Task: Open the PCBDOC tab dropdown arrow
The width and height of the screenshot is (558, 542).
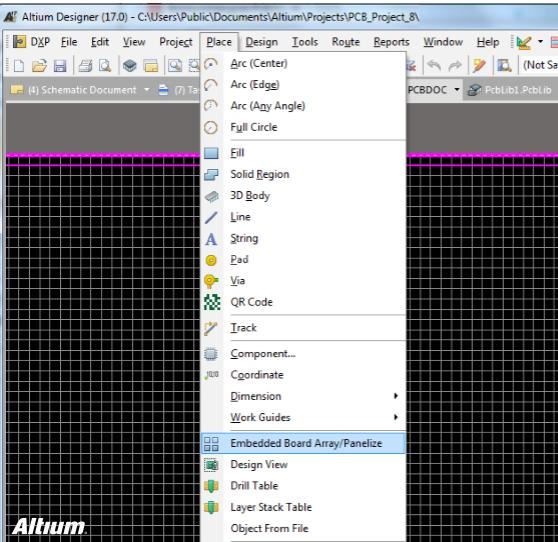Action: point(457,90)
